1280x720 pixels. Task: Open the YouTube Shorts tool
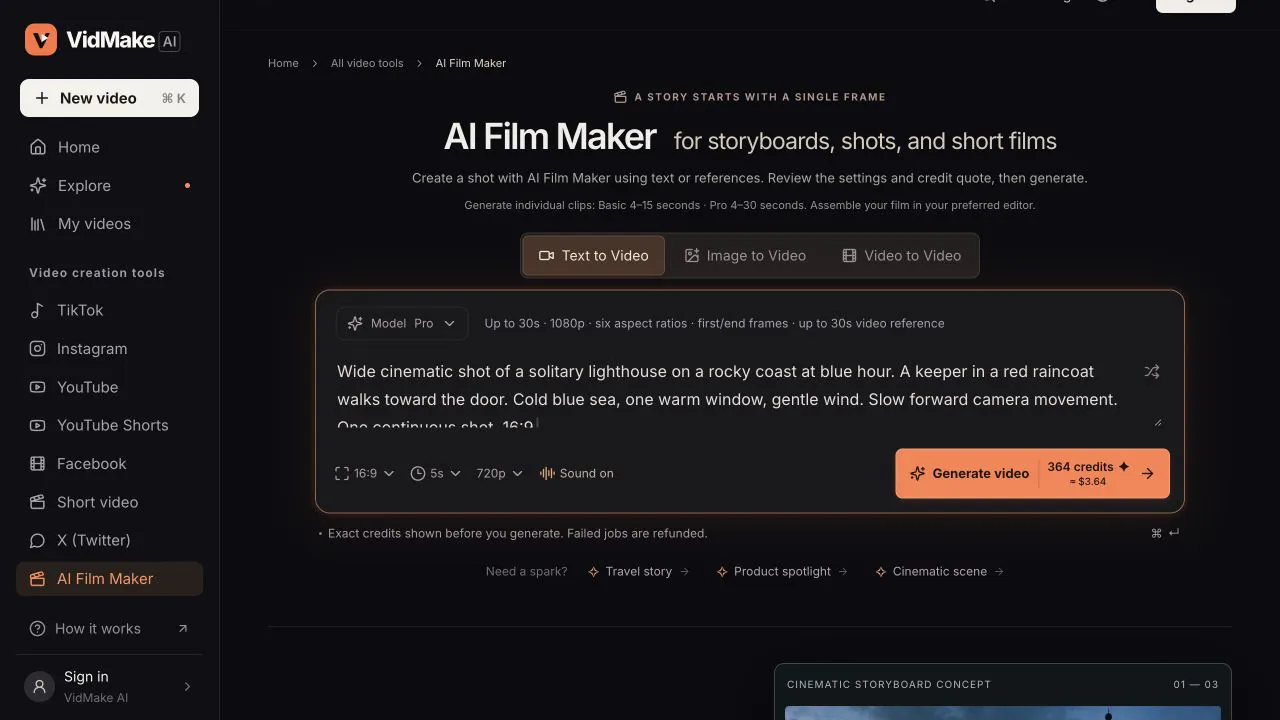[x=110, y=425]
